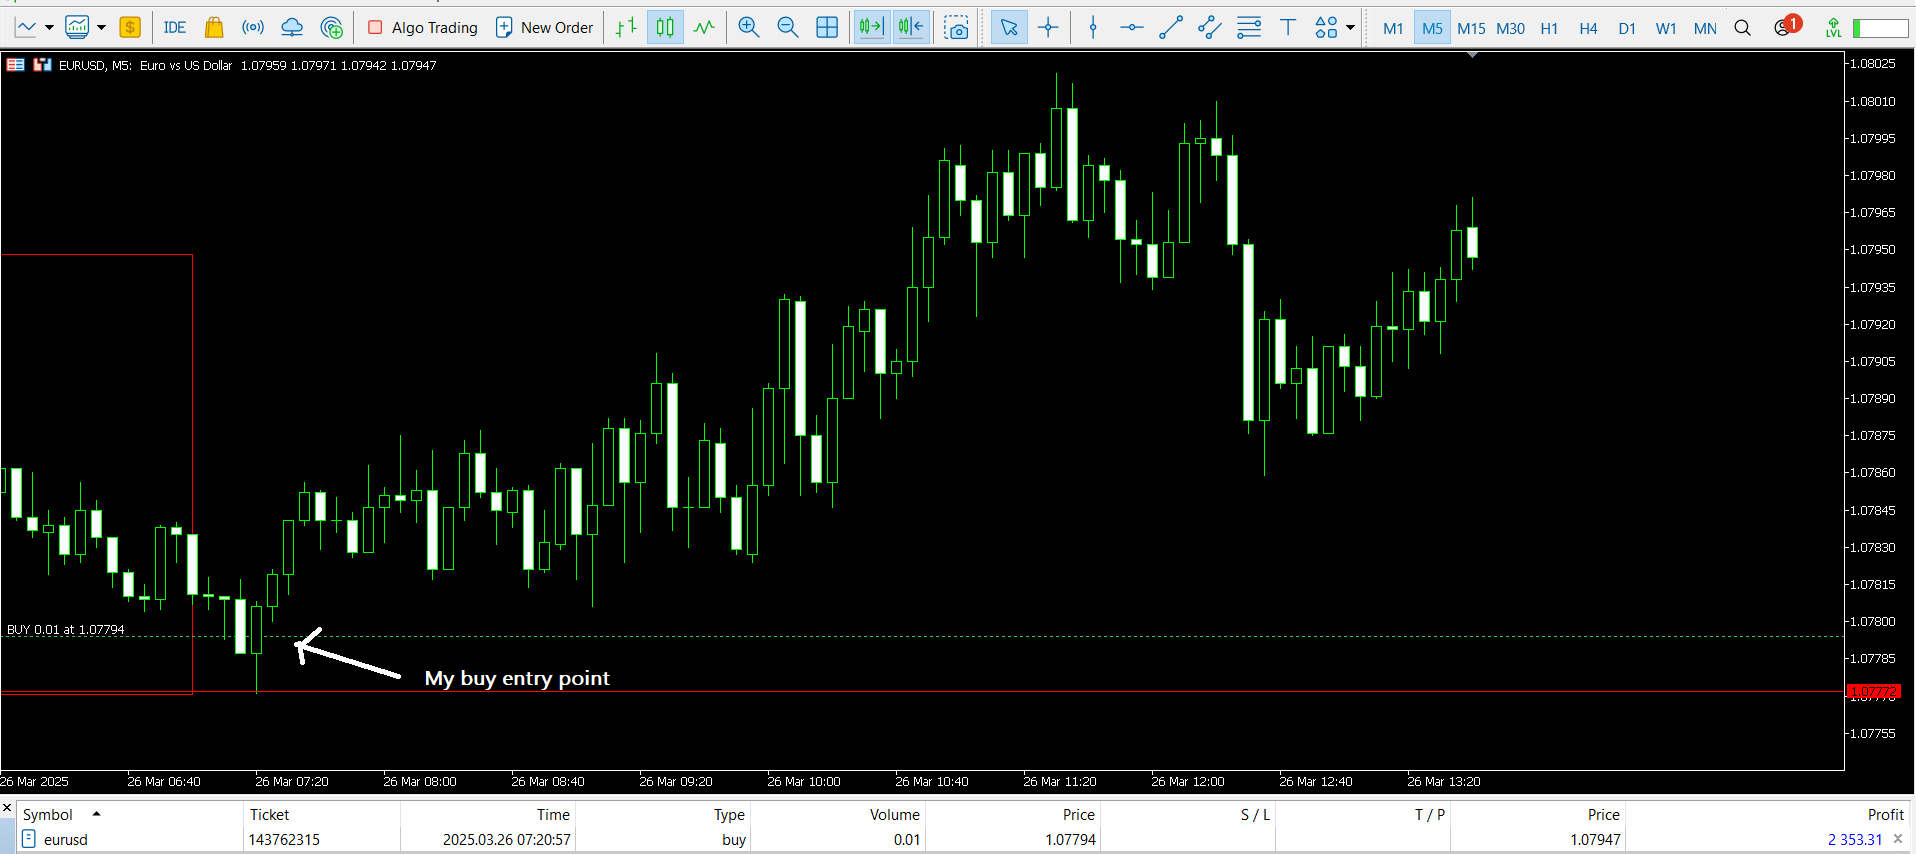Add a horizontal line object

pyautogui.click(x=1131, y=28)
